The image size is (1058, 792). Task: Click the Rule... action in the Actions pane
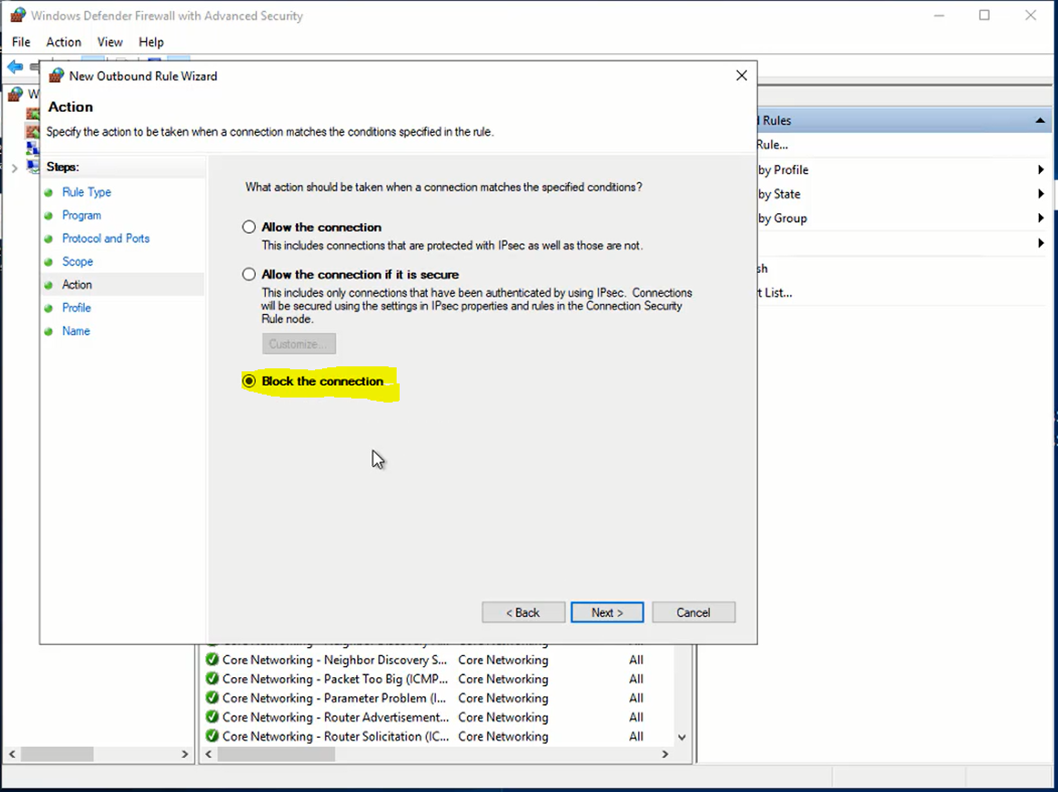pos(773,144)
